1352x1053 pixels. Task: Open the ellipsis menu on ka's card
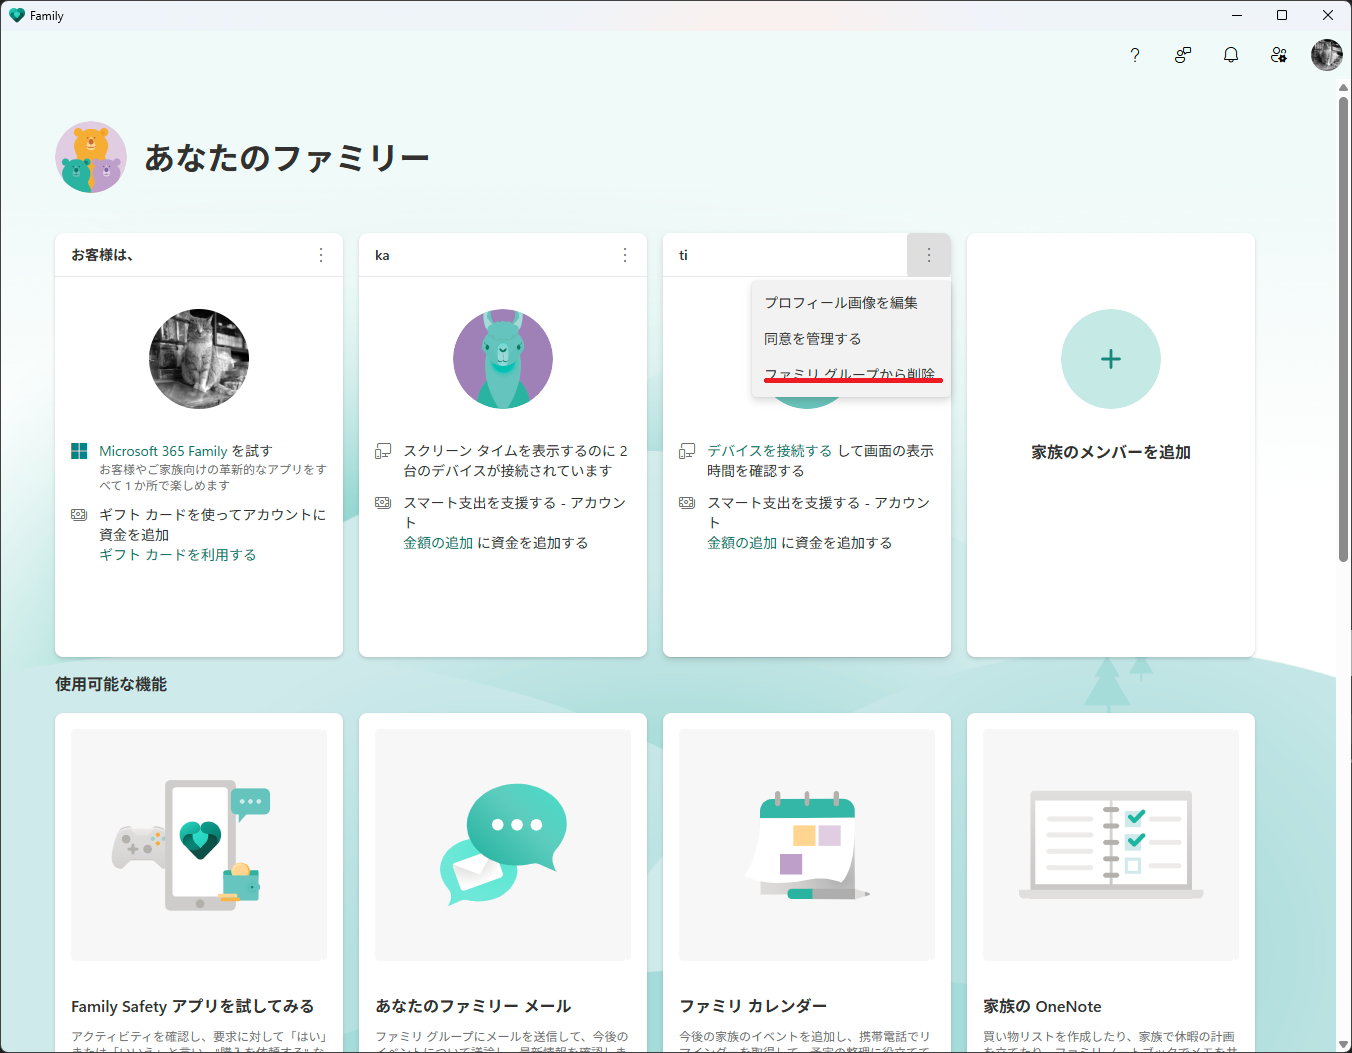[624, 255]
